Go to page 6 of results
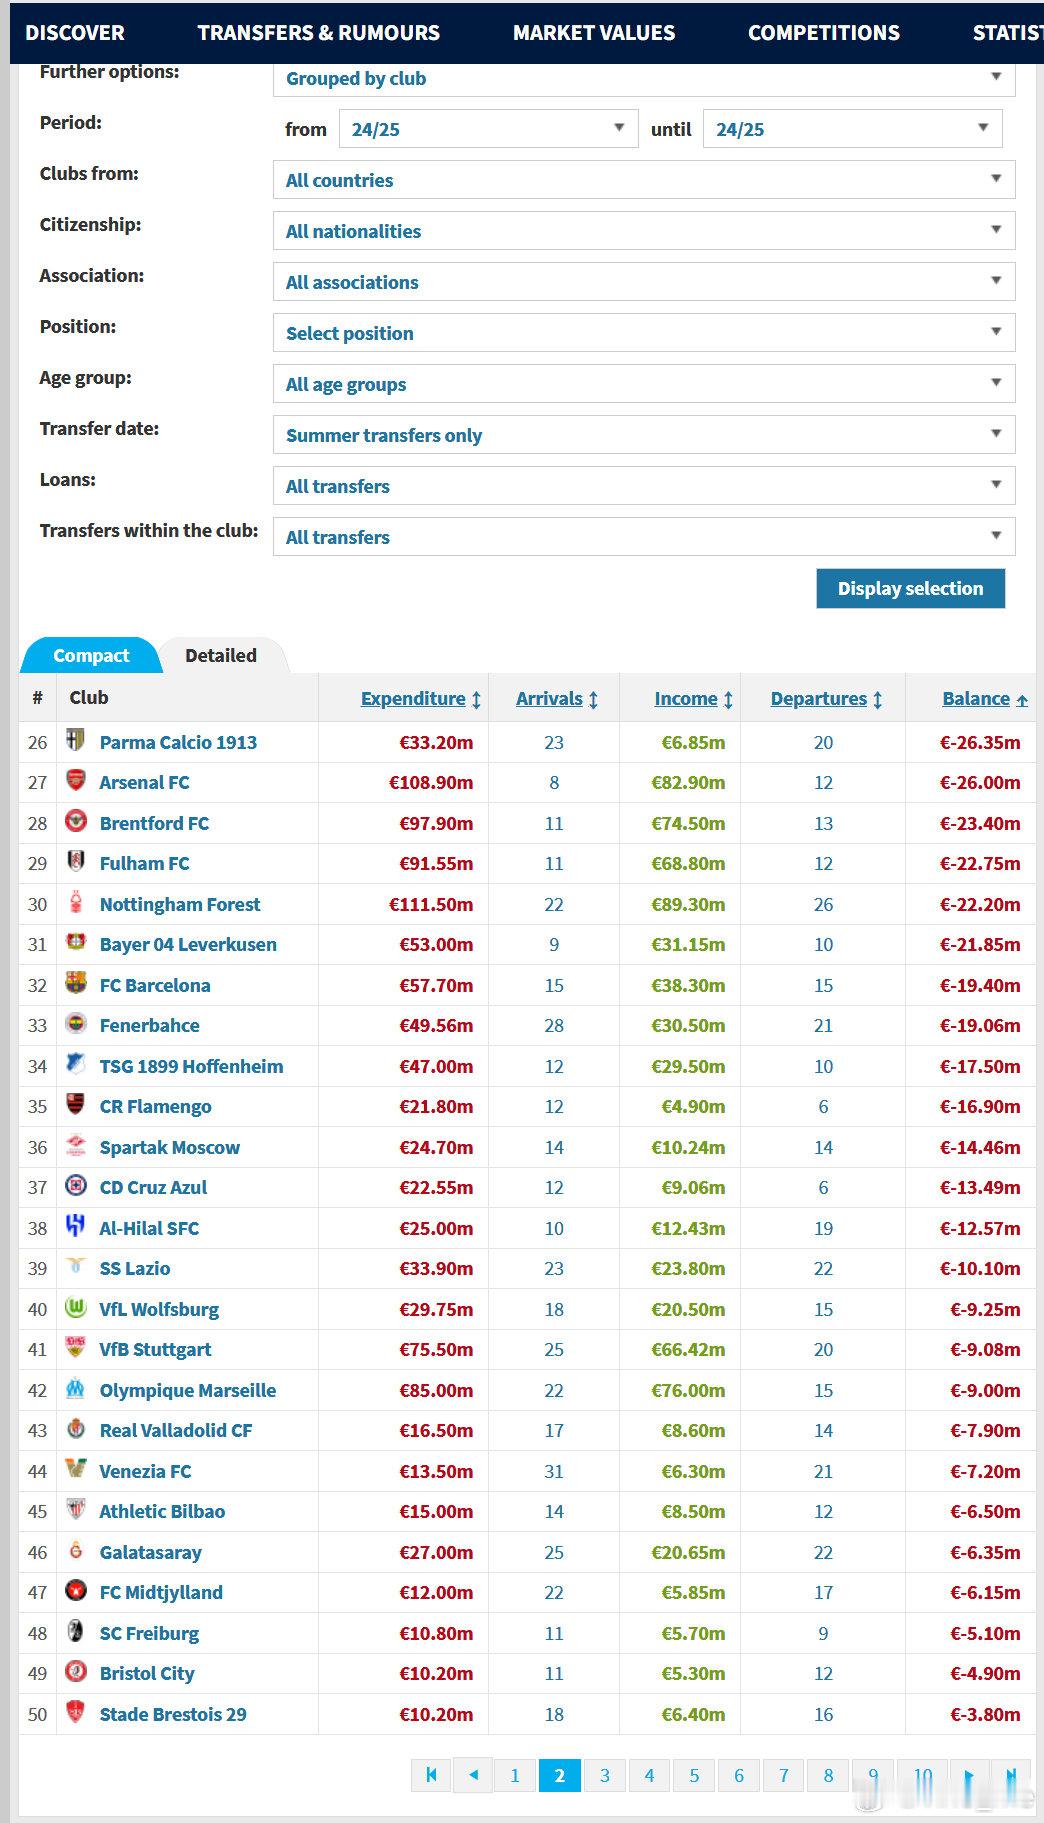This screenshot has height=1823, width=1044. click(x=739, y=1775)
